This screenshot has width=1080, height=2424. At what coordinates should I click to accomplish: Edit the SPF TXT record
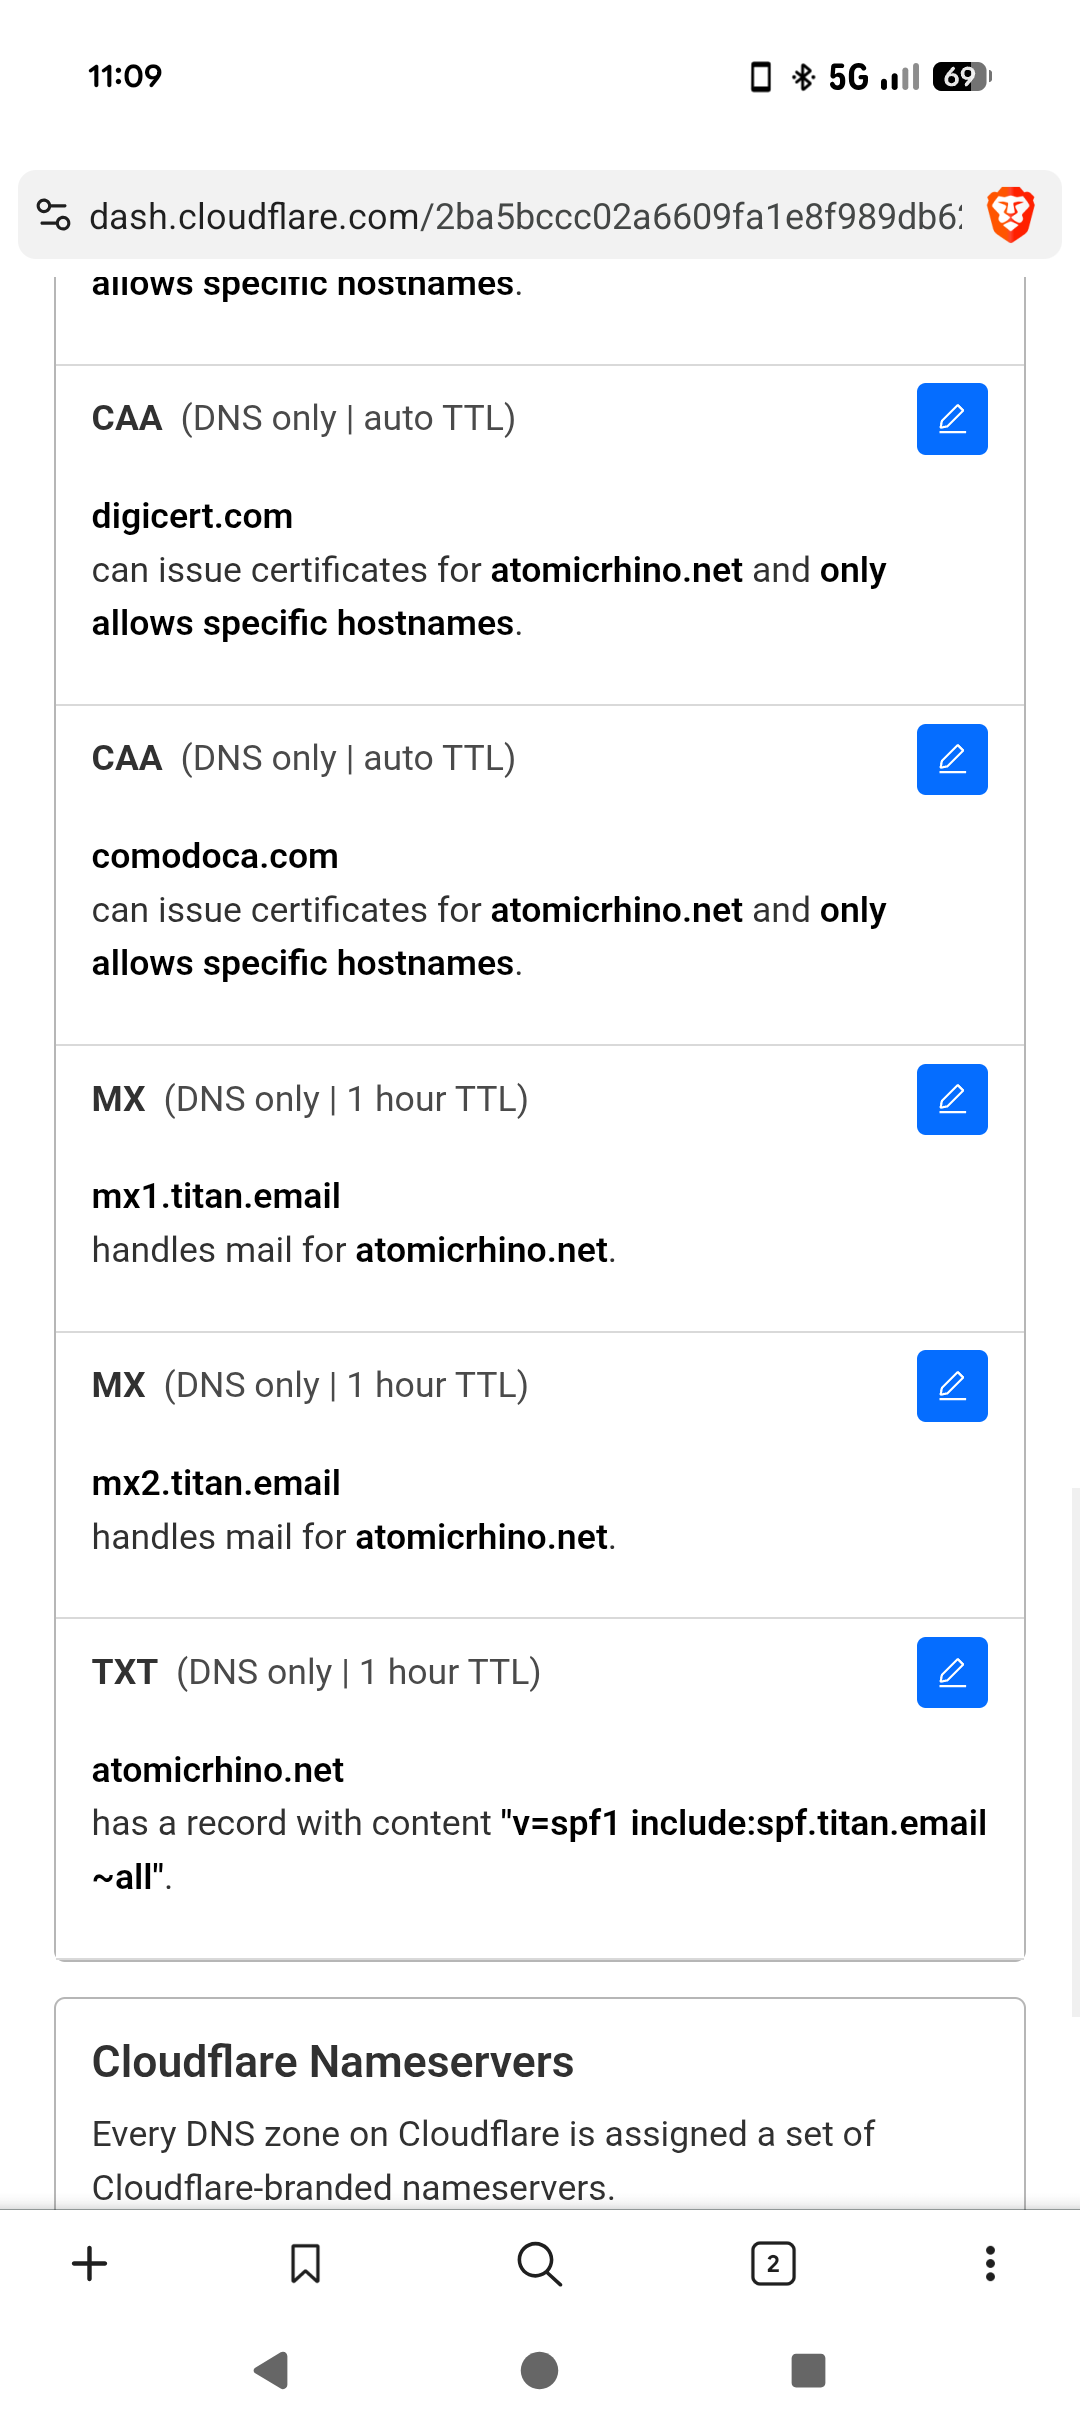point(952,1672)
